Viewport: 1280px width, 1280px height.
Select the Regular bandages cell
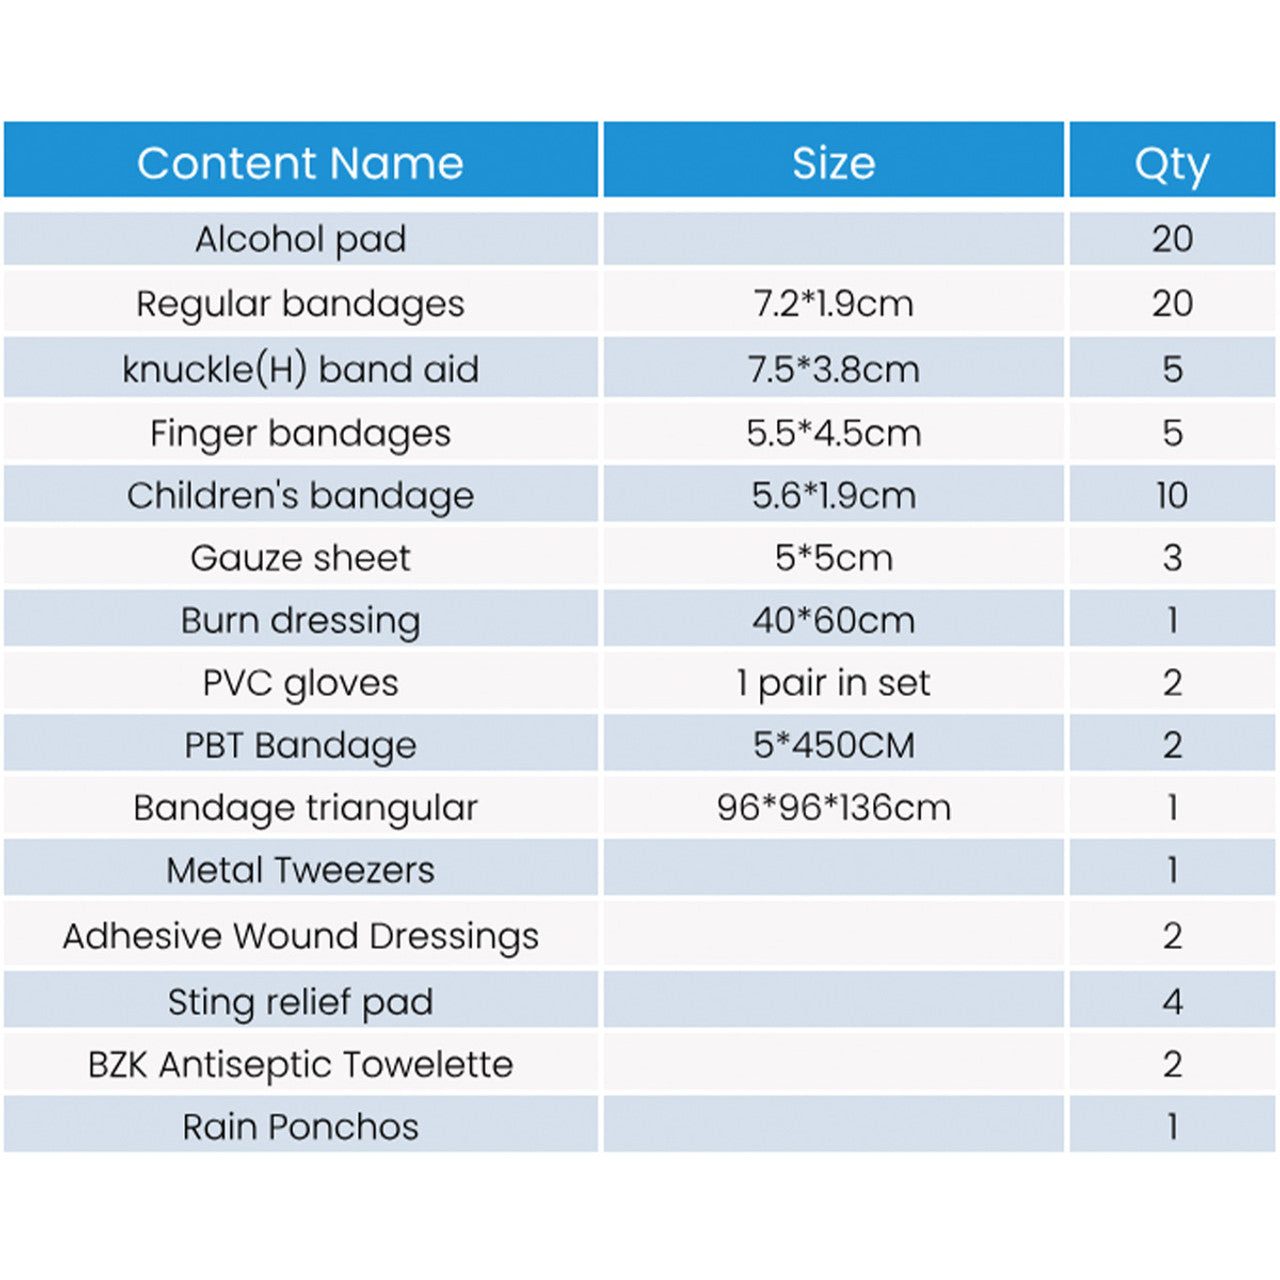pos(301,303)
